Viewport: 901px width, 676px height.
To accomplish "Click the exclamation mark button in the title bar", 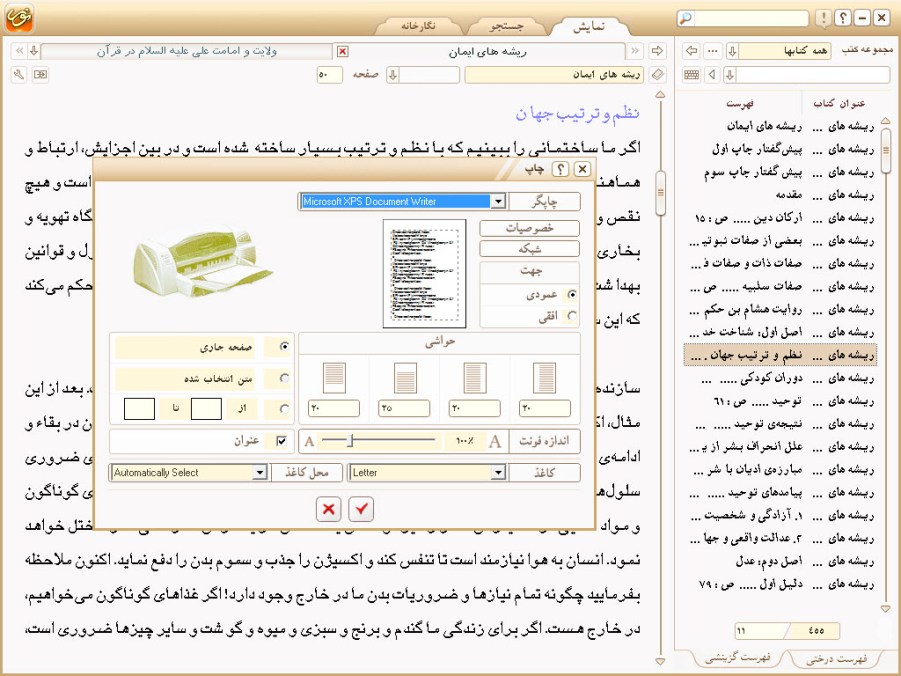I will coord(823,18).
